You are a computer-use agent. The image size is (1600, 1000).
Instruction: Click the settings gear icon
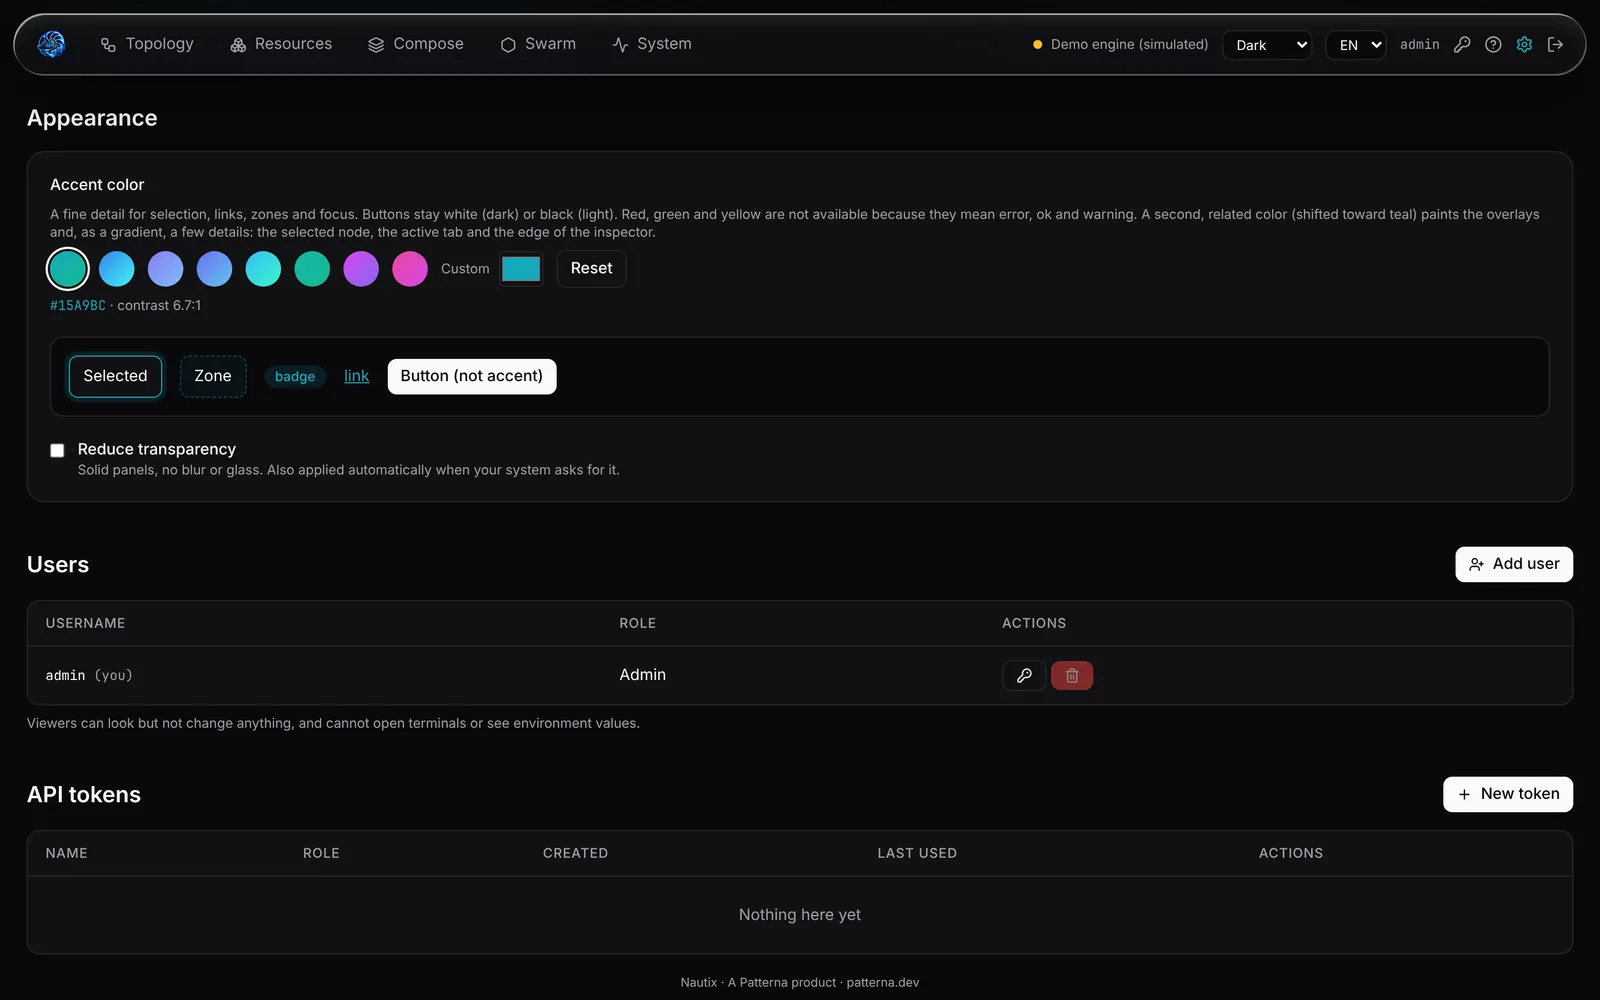1524,44
